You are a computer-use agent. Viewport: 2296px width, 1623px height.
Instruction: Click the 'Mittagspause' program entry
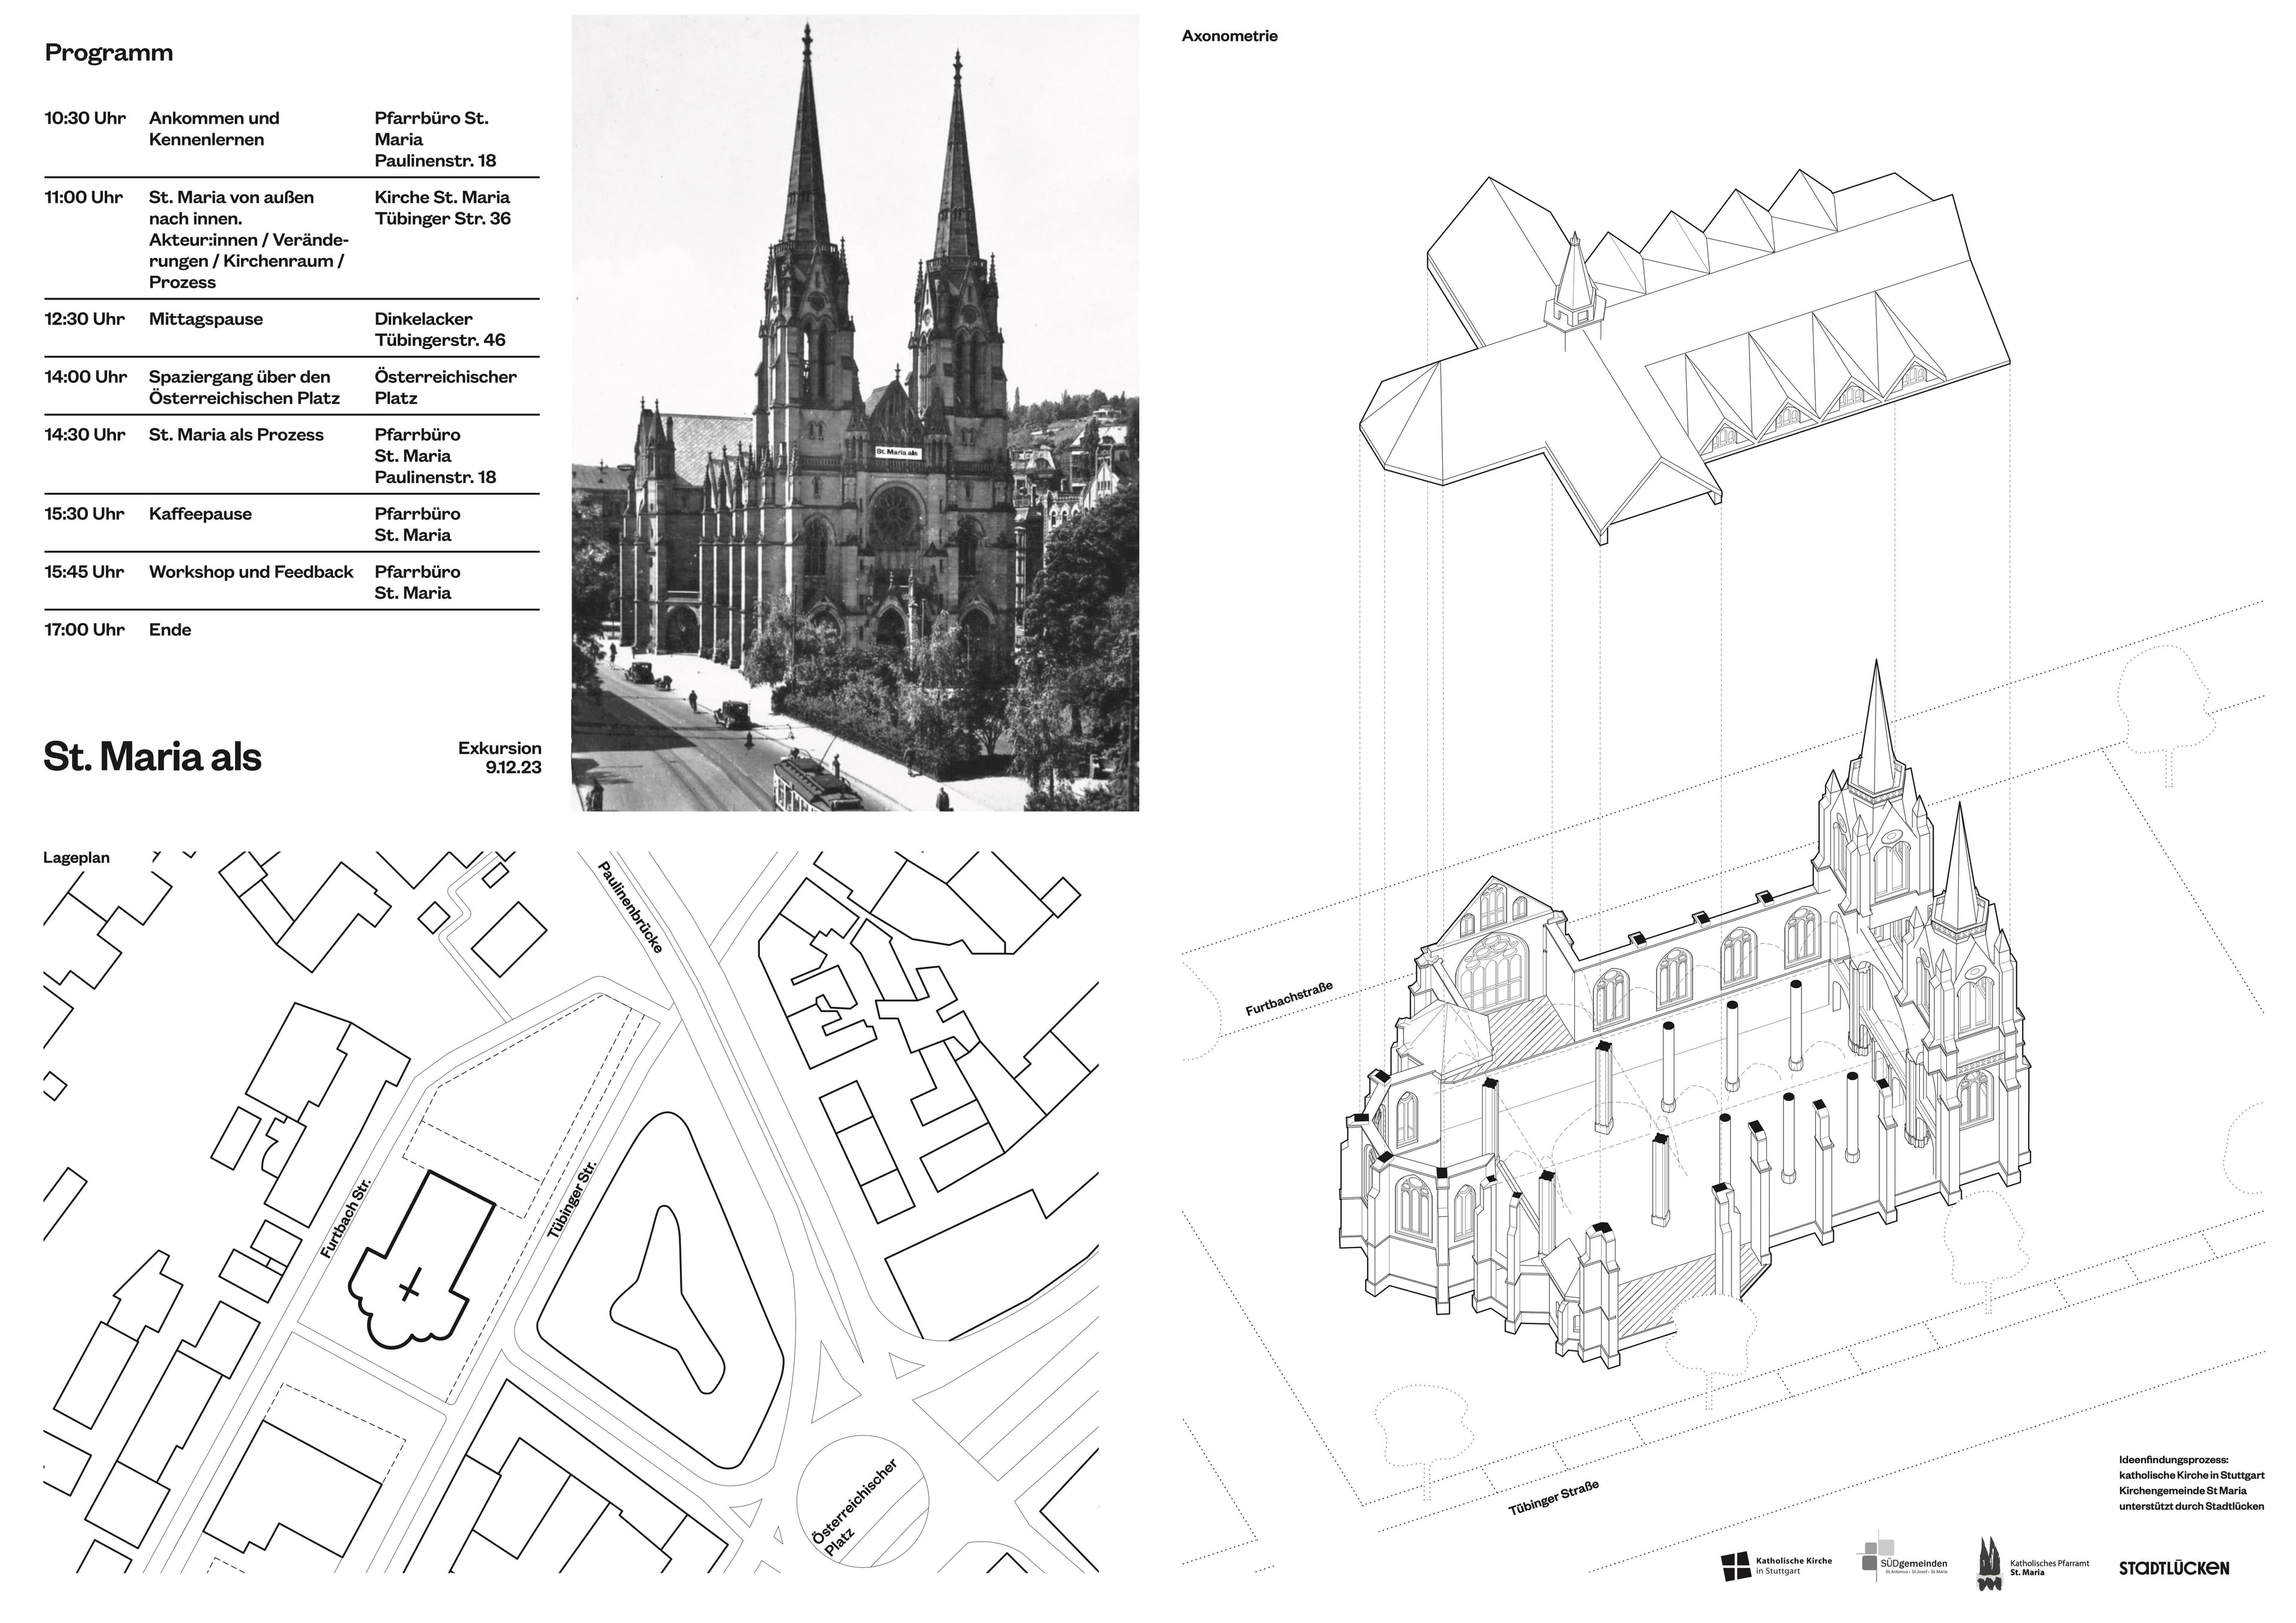[x=206, y=319]
